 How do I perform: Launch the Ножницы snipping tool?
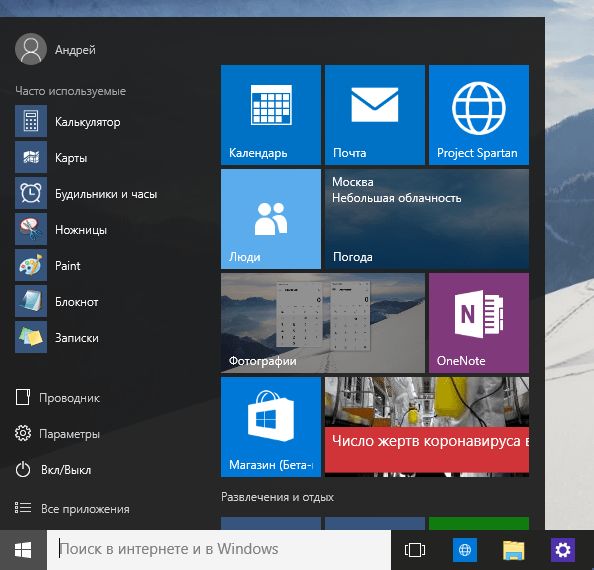[x=61, y=229]
